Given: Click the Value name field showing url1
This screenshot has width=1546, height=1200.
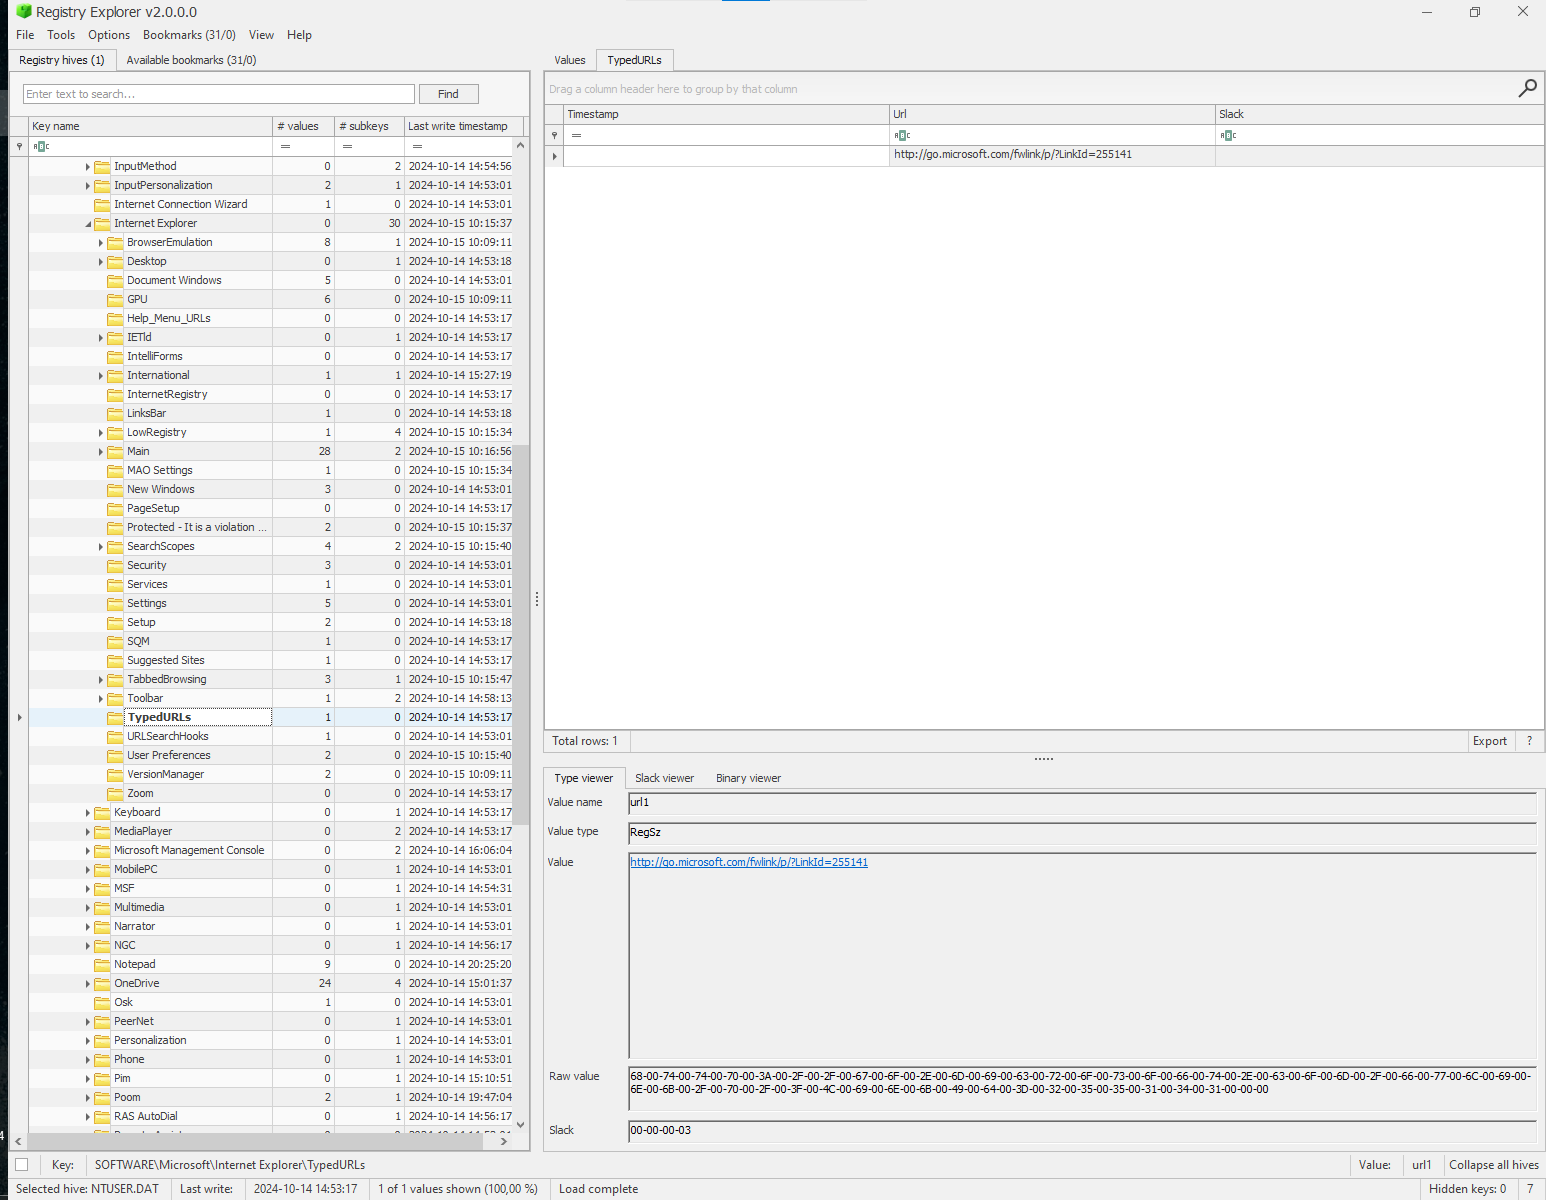Looking at the screenshot, I should coord(1082,802).
